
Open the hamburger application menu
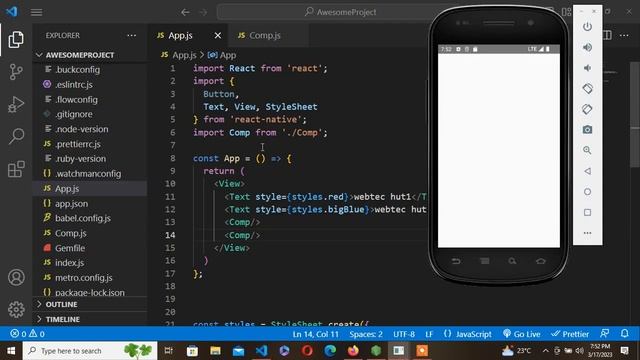pyautogui.click(x=36, y=12)
